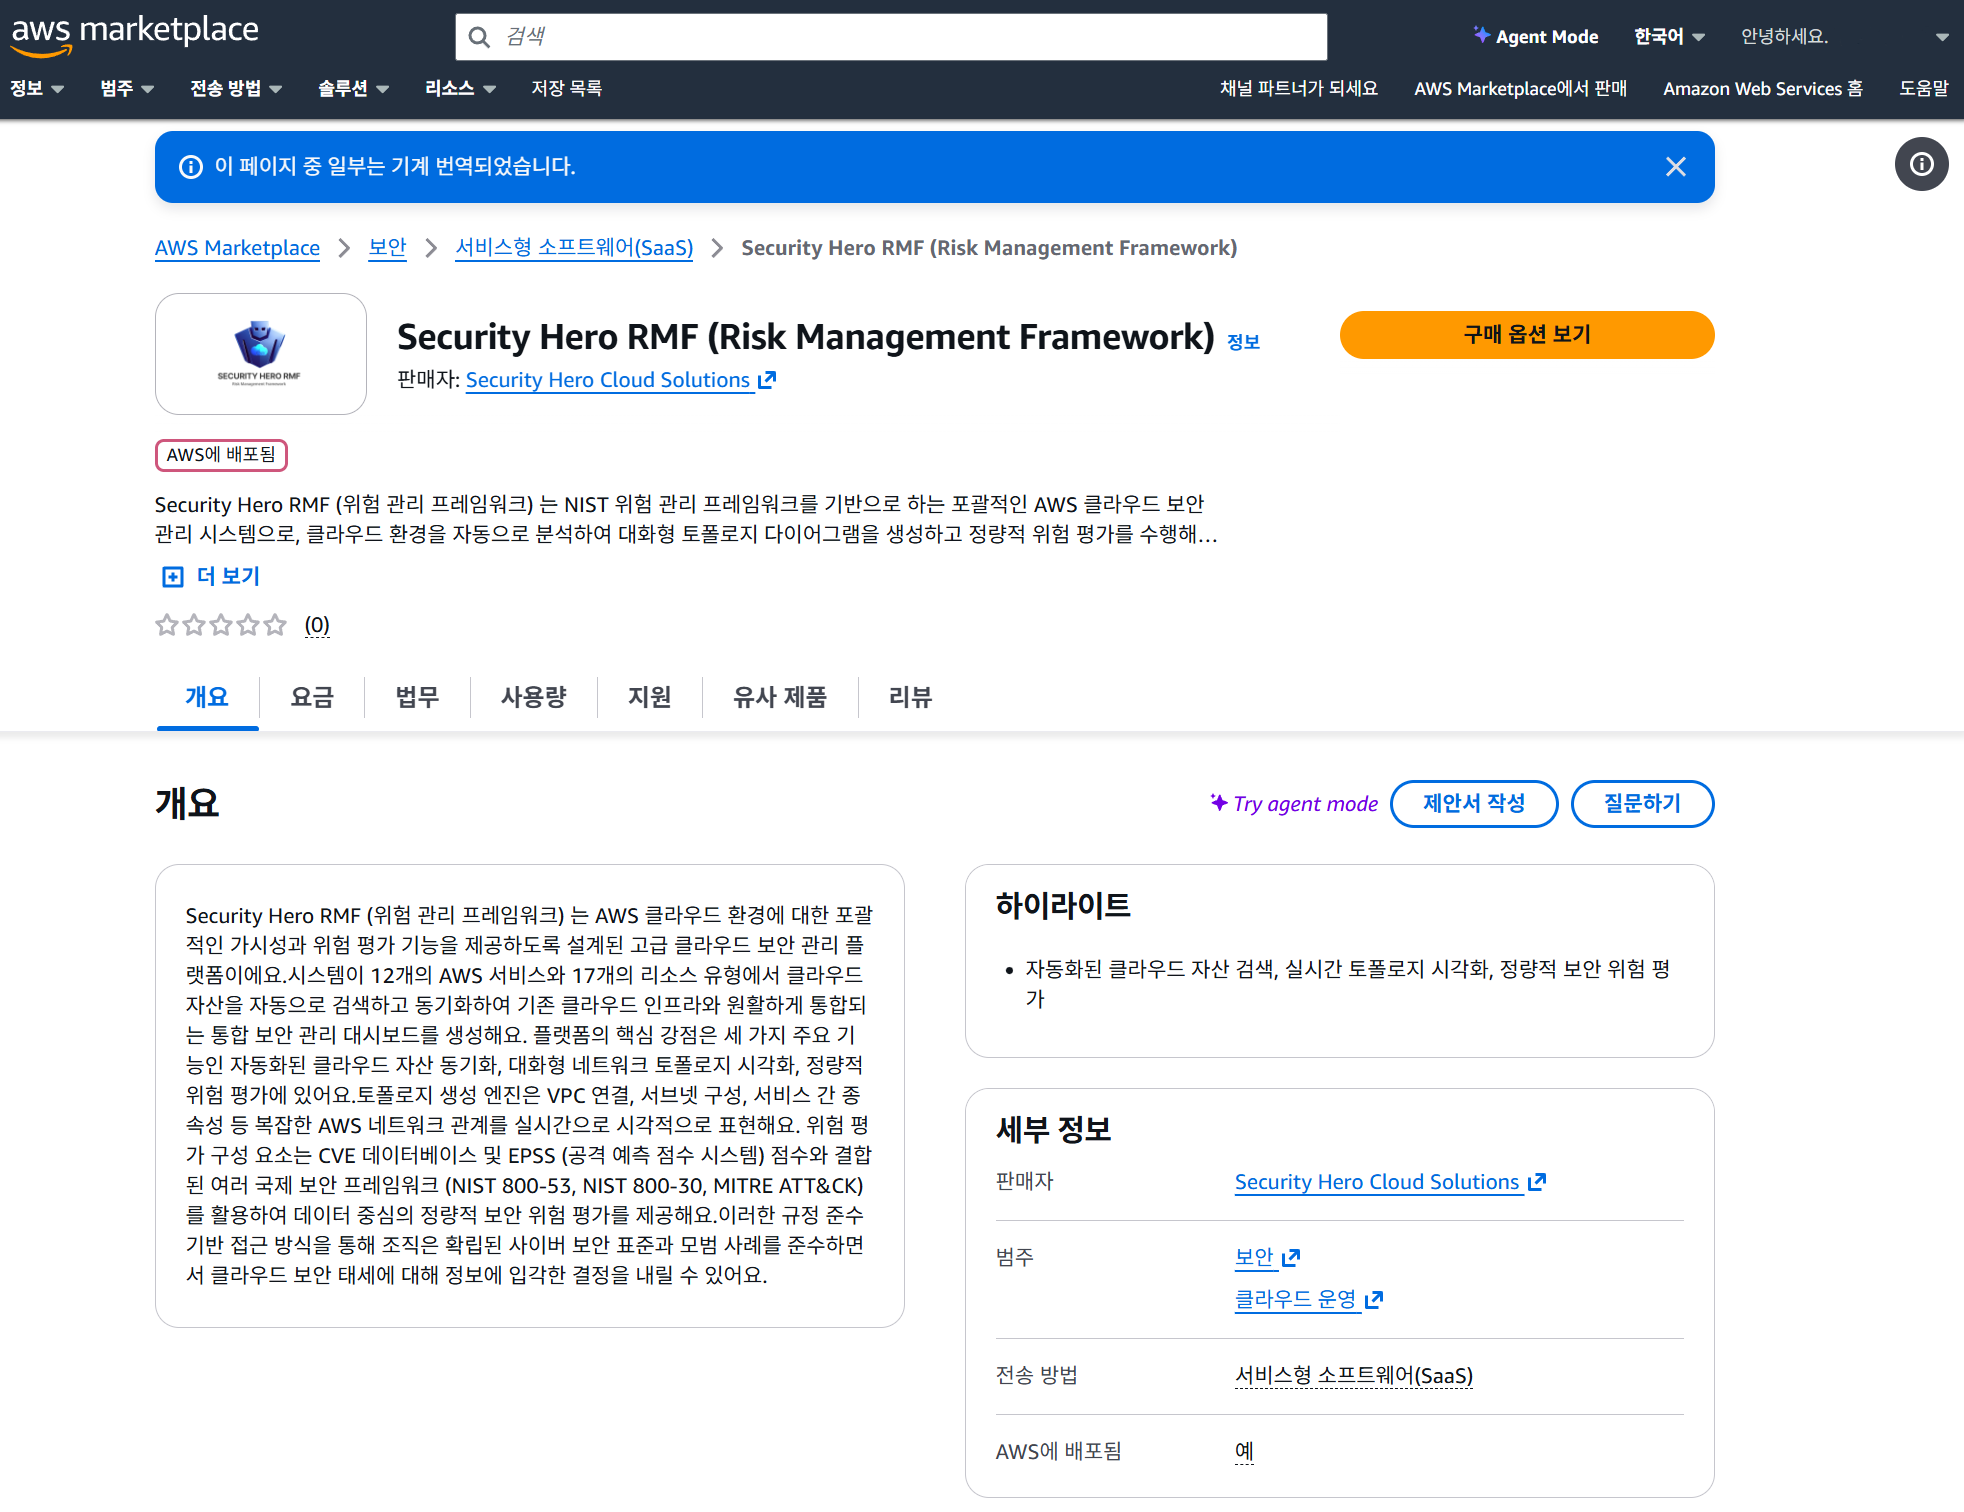Click the 질문하기 button
This screenshot has width=1964, height=1512.
point(1642,804)
